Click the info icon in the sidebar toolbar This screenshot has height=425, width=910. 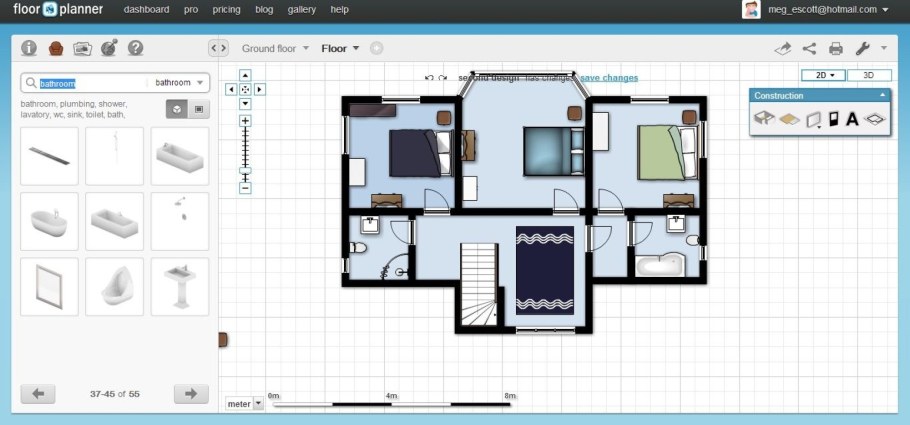point(29,48)
